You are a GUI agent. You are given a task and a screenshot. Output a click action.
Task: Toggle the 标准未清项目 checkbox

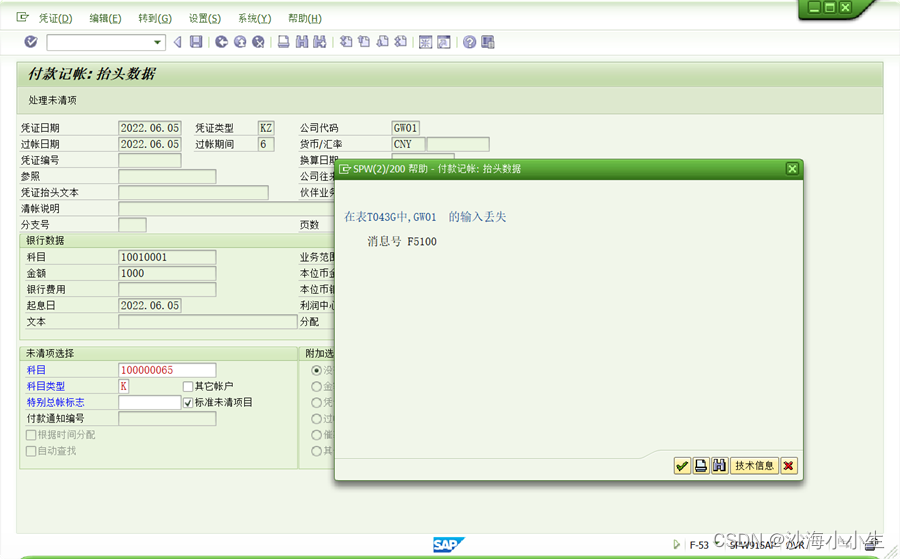tap(188, 402)
